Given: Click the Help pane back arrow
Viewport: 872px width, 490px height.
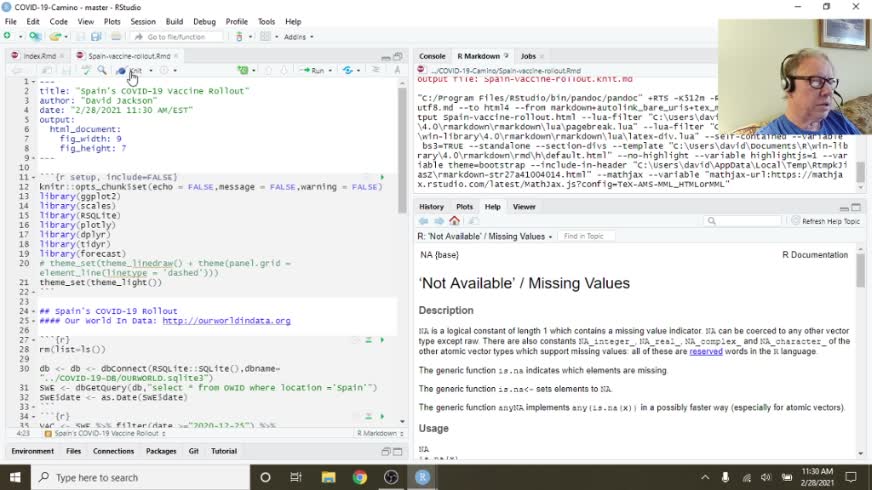Looking at the screenshot, I should click(424, 221).
